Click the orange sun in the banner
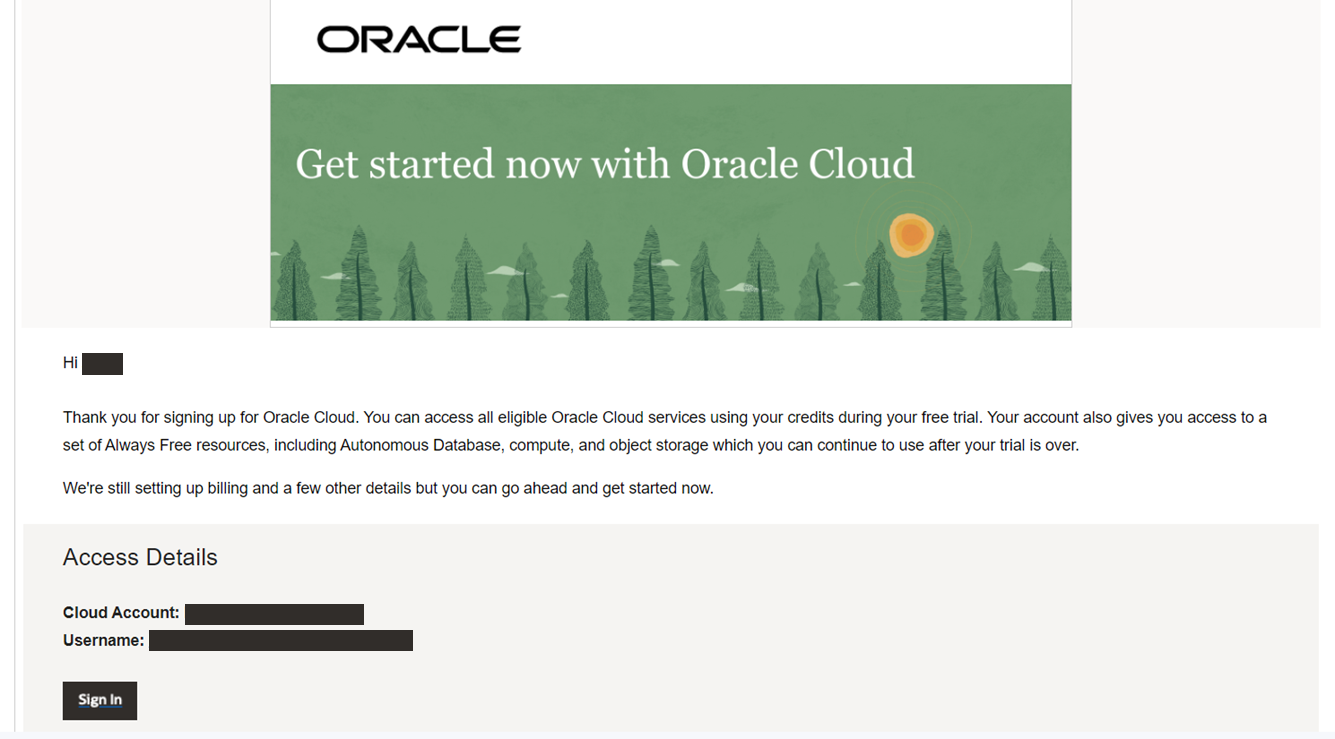 point(911,236)
